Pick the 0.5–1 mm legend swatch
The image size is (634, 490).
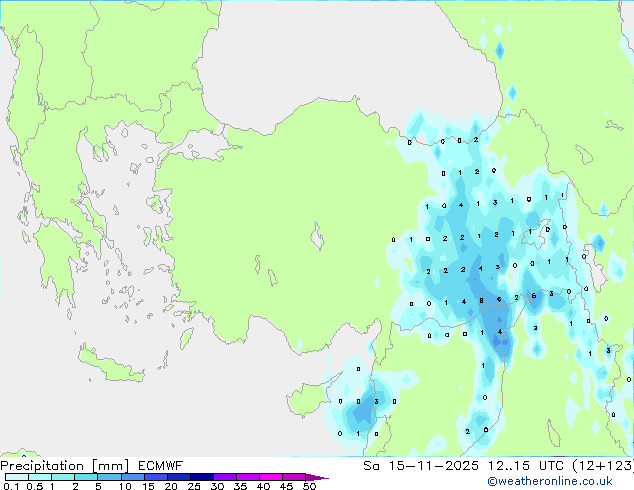[40, 477]
